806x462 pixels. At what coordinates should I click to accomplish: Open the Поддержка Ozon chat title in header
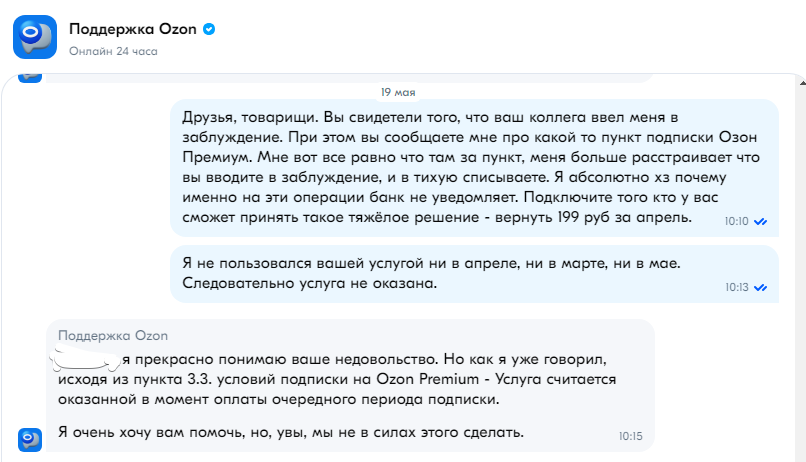pos(133,28)
